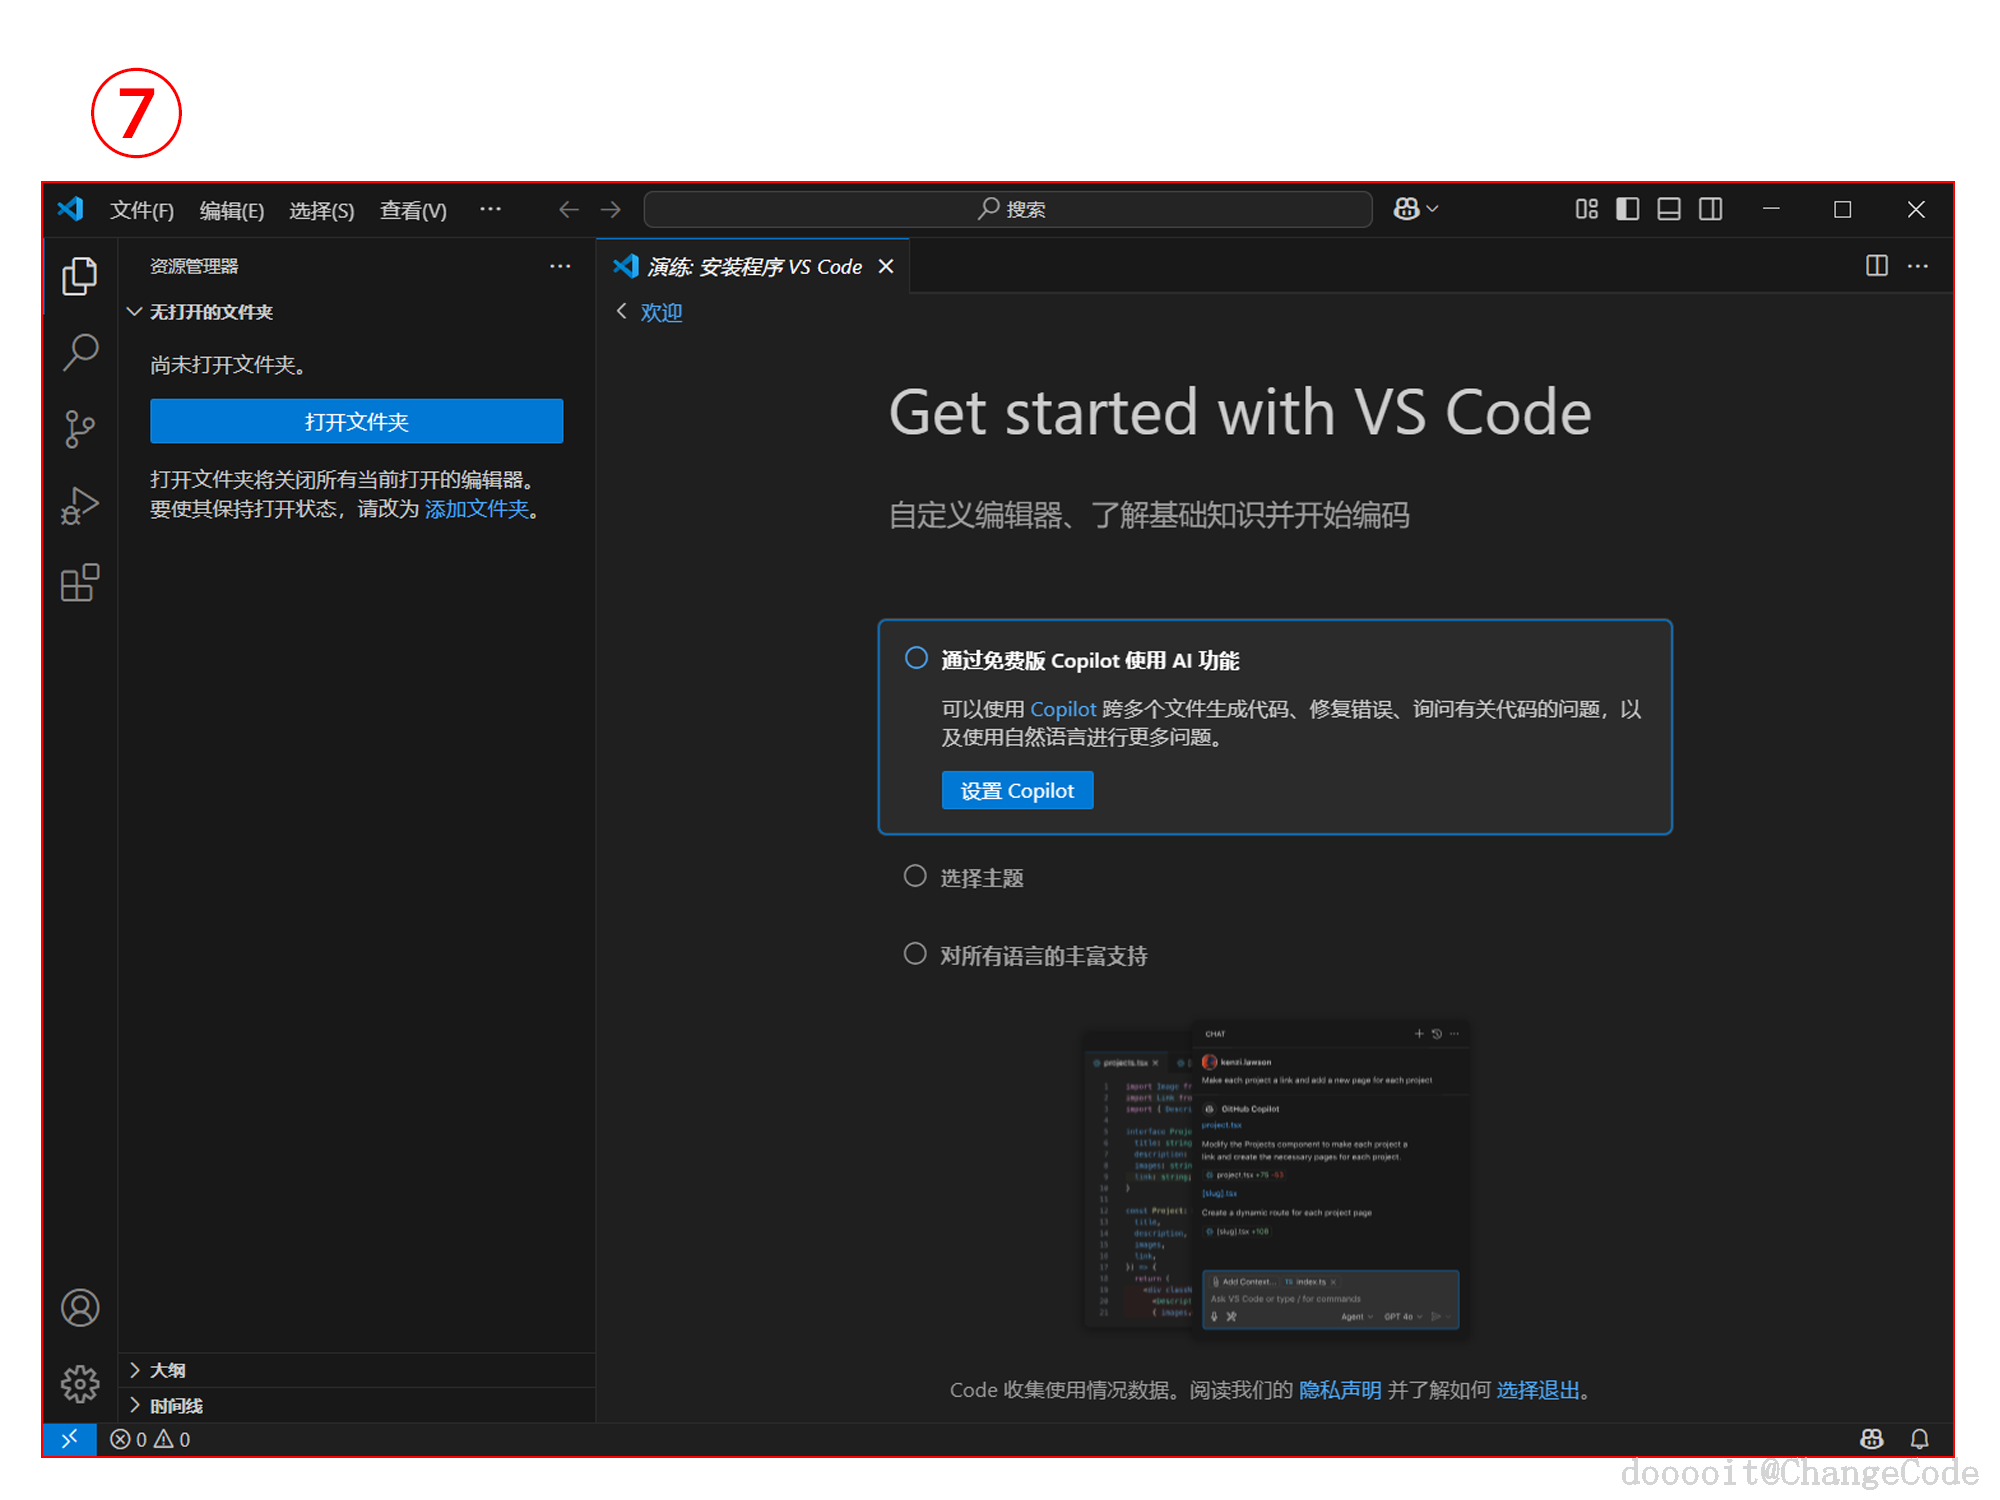Viewport: 2000px width, 1500px height.
Task: Open the 查看(V) menu
Action: tap(413, 210)
